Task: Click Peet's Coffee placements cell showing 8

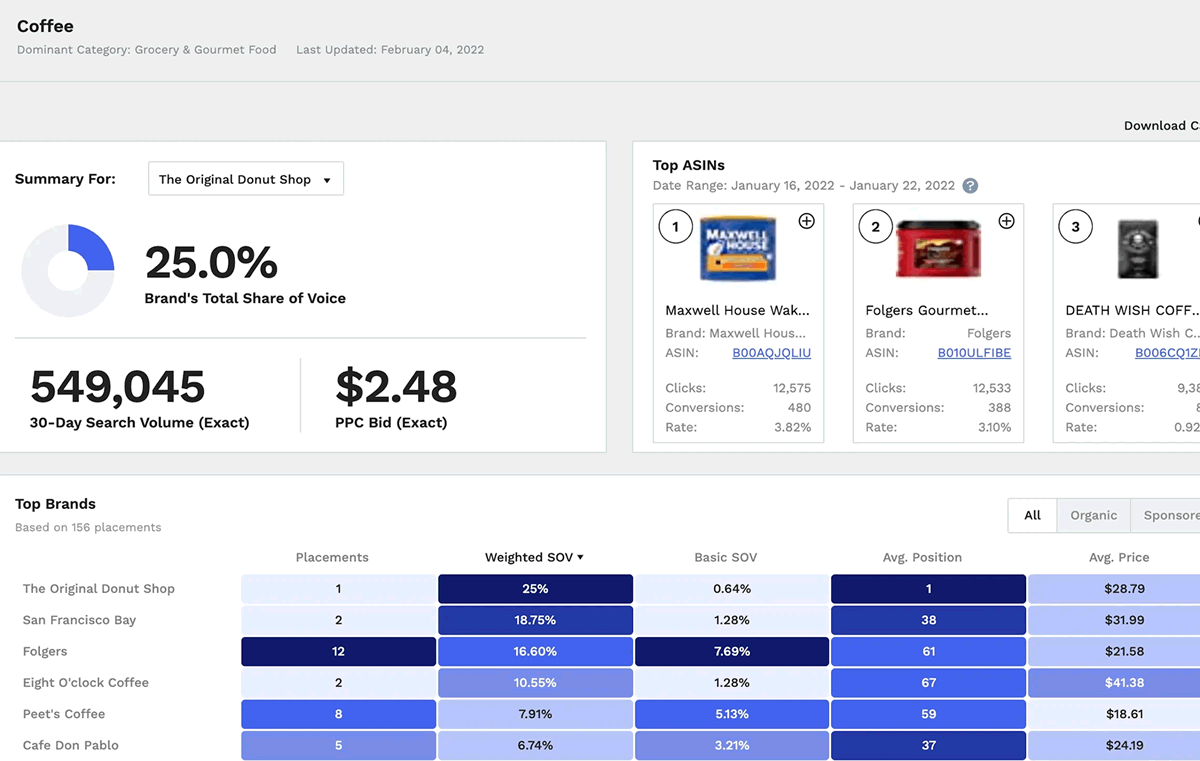Action: 338,714
